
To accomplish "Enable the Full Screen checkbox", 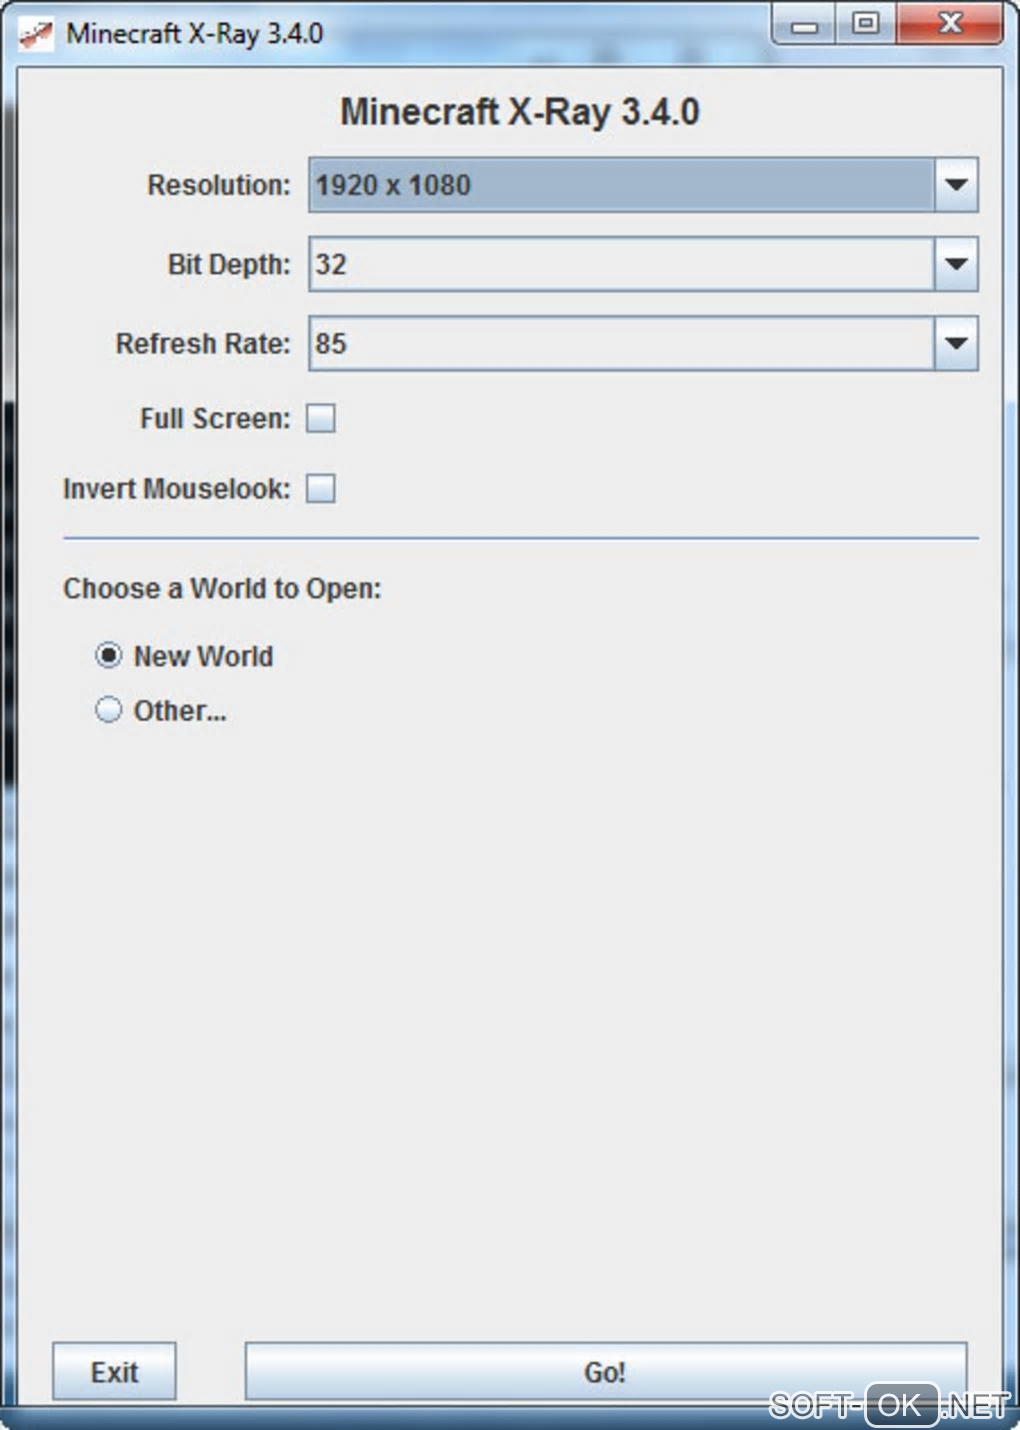I will point(321,418).
